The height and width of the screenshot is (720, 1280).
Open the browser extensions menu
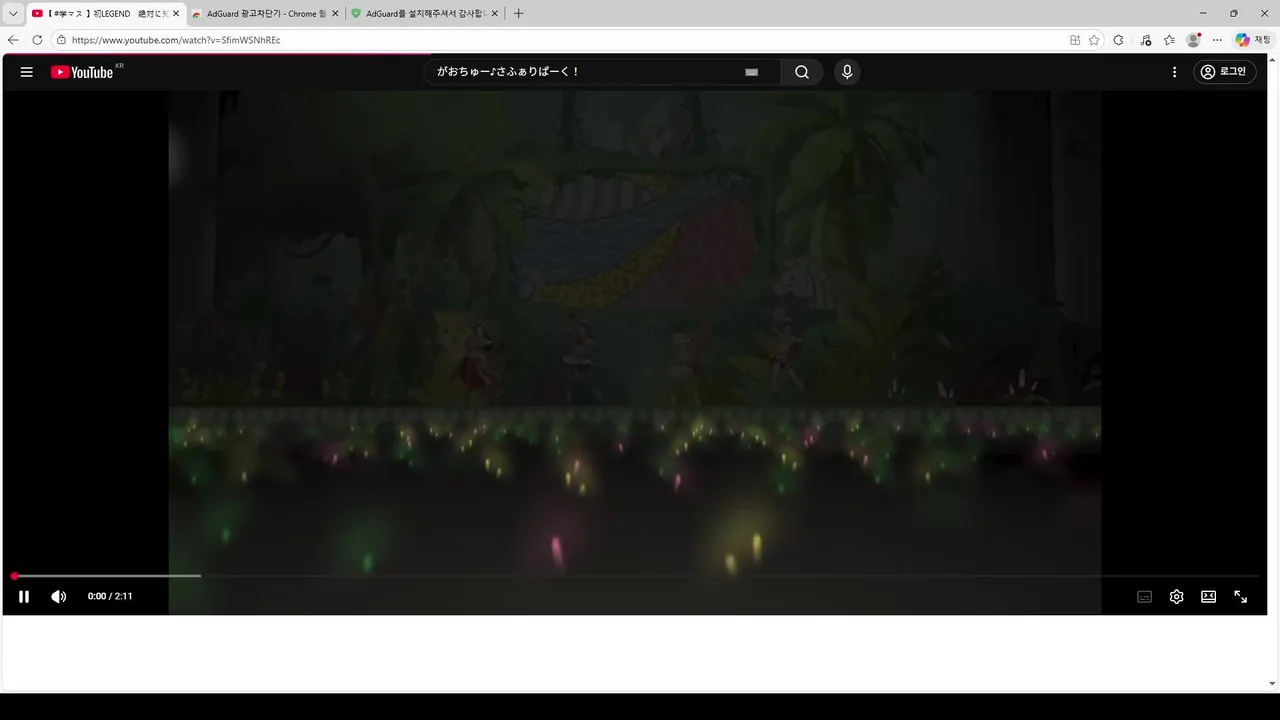1119,40
